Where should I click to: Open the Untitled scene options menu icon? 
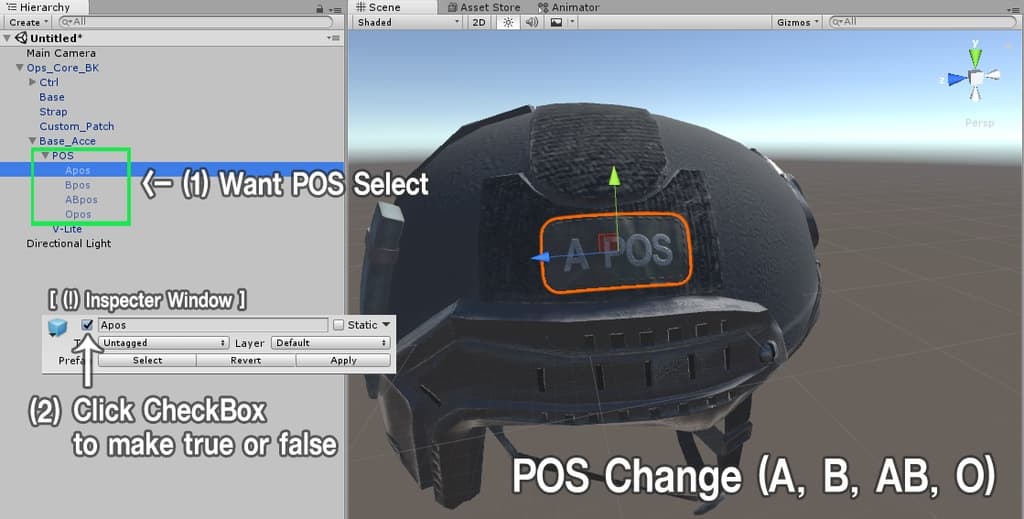(x=333, y=39)
